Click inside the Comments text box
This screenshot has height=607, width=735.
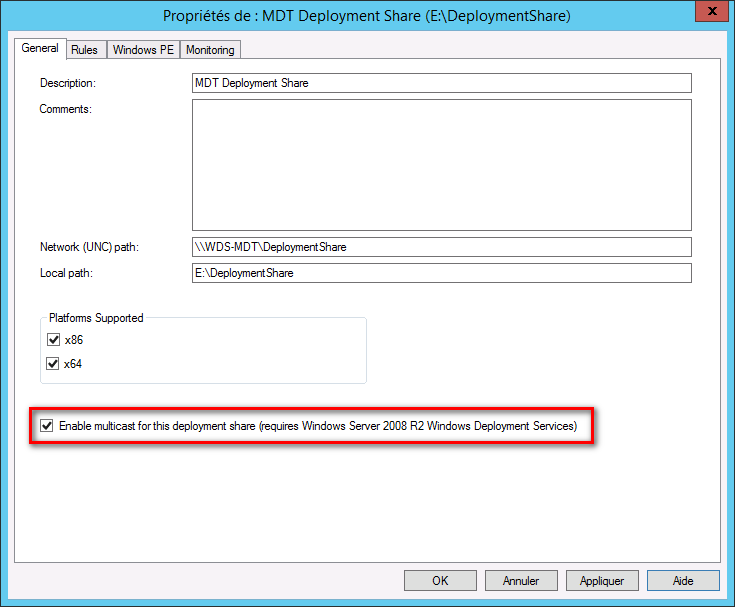coord(442,165)
